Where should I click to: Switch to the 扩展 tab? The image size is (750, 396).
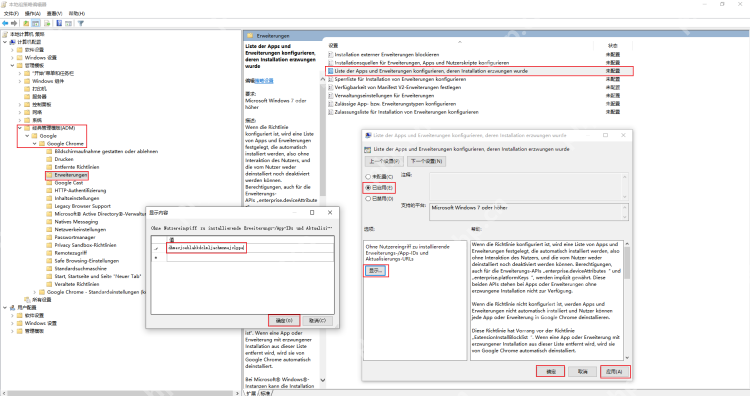point(251,393)
